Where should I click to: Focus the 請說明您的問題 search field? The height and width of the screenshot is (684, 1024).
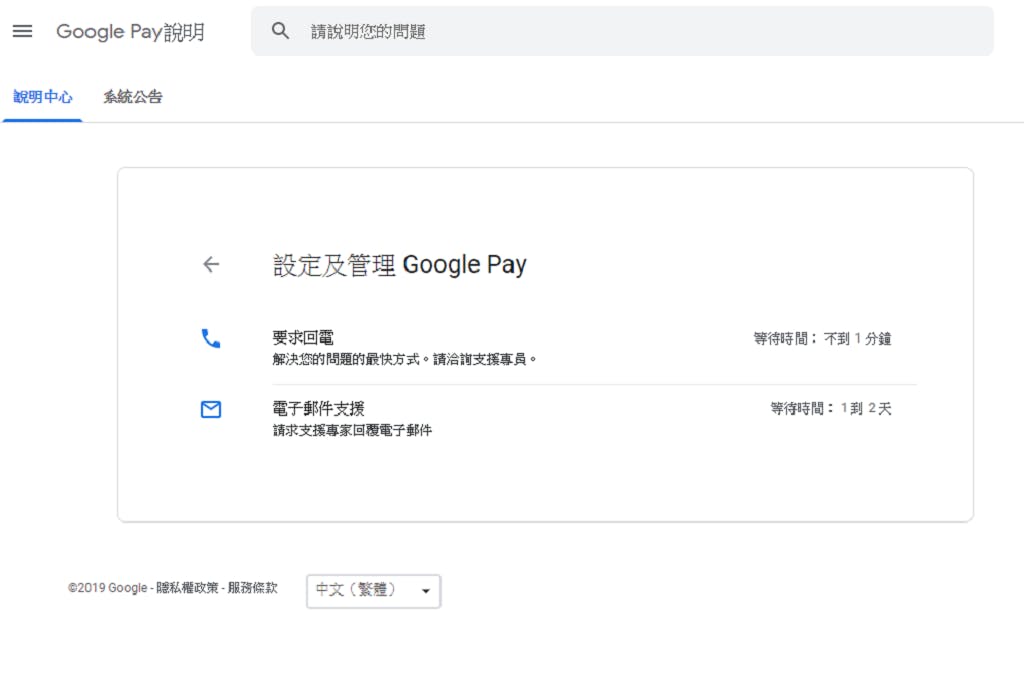point(622,31)
